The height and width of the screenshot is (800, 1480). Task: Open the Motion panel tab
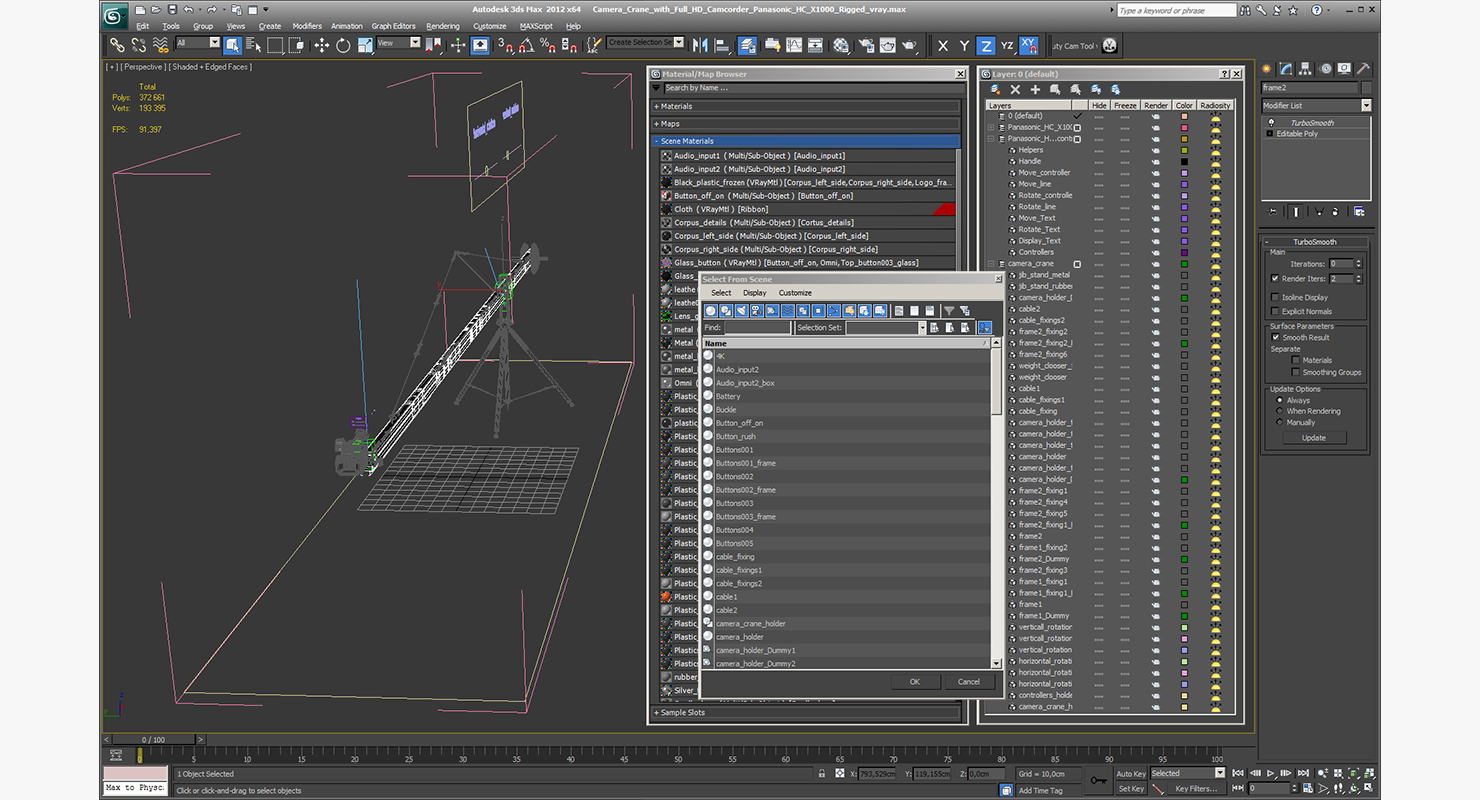click(1326, 69)
